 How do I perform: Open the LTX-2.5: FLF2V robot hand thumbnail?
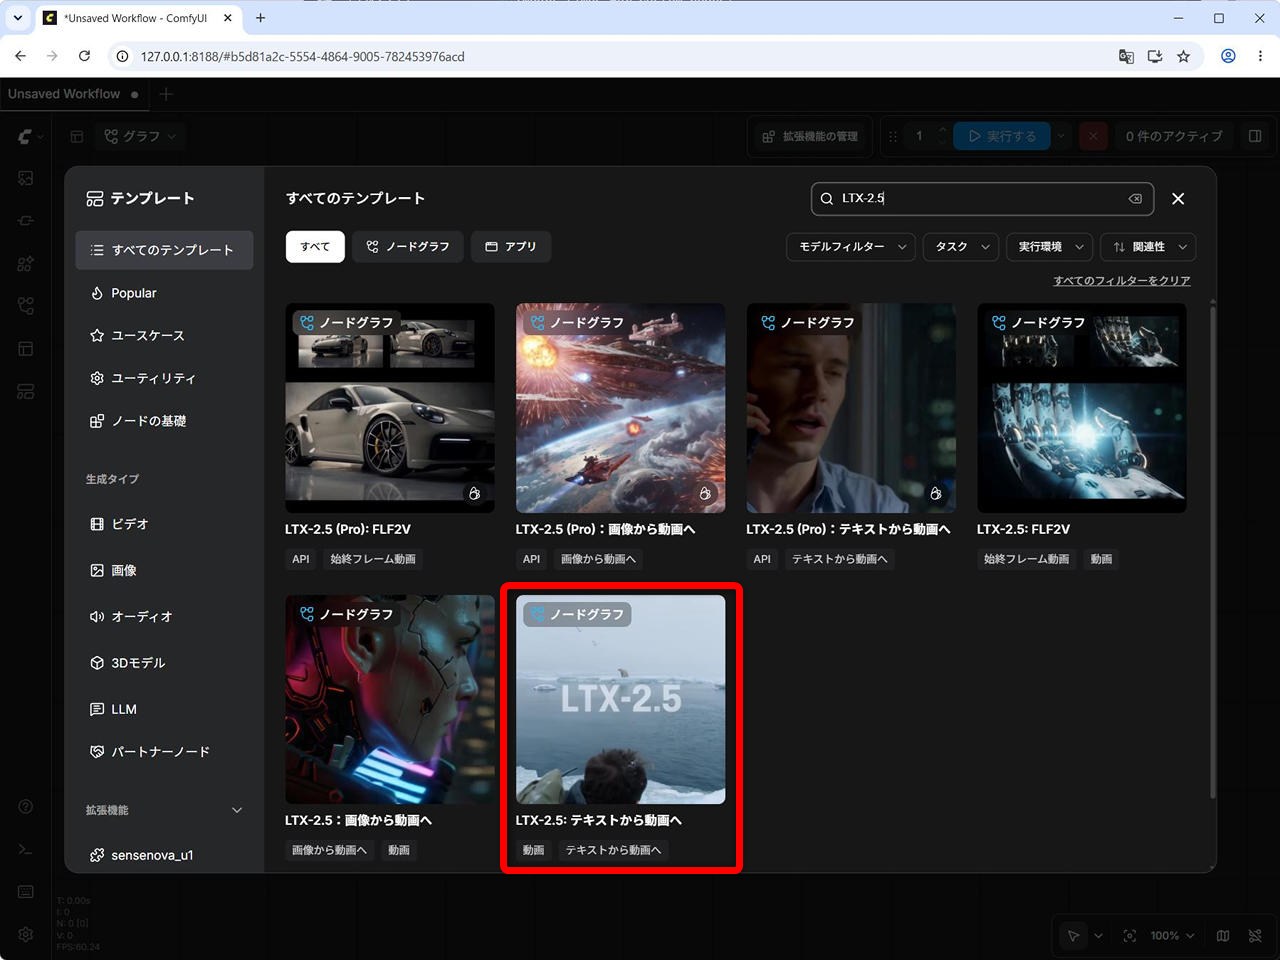(x=1082, y=408)
